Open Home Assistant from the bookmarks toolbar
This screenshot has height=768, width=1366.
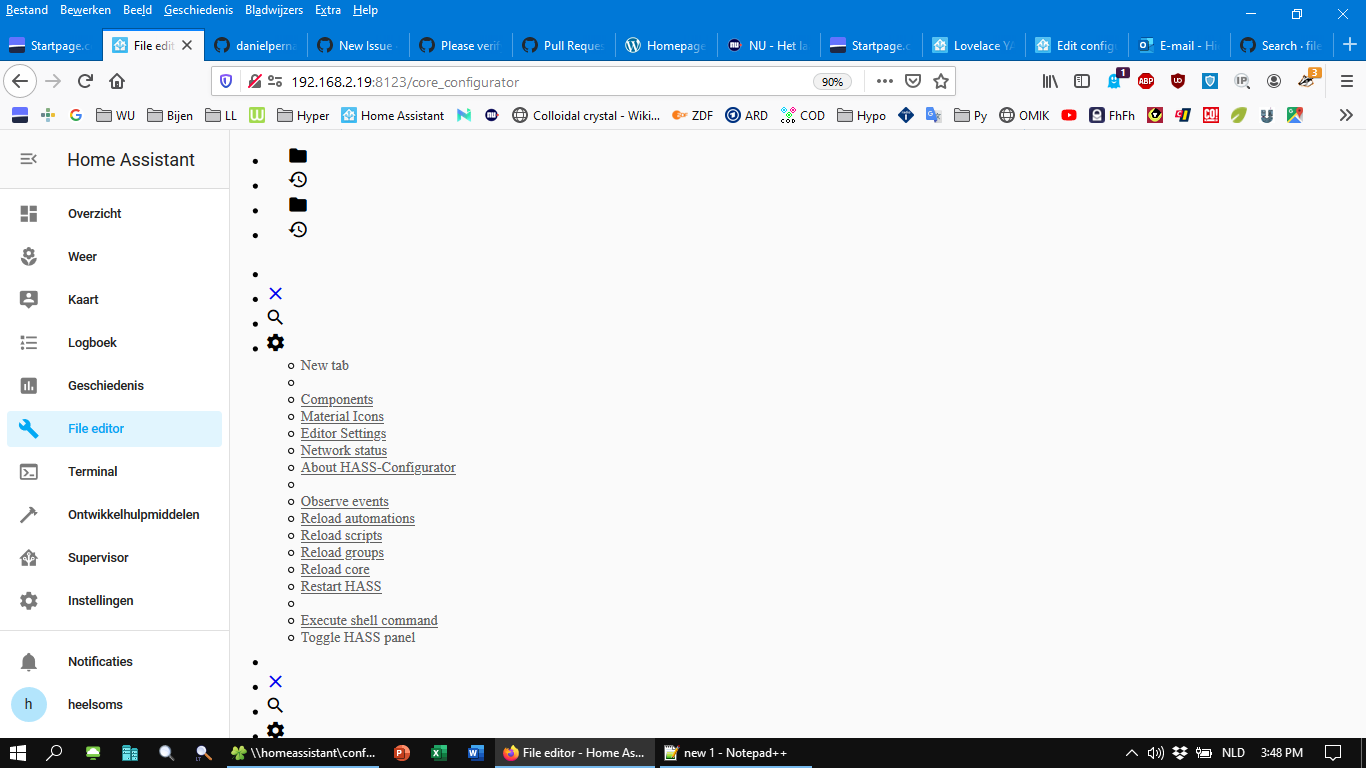pyautogui.click(x=395, y=115)
